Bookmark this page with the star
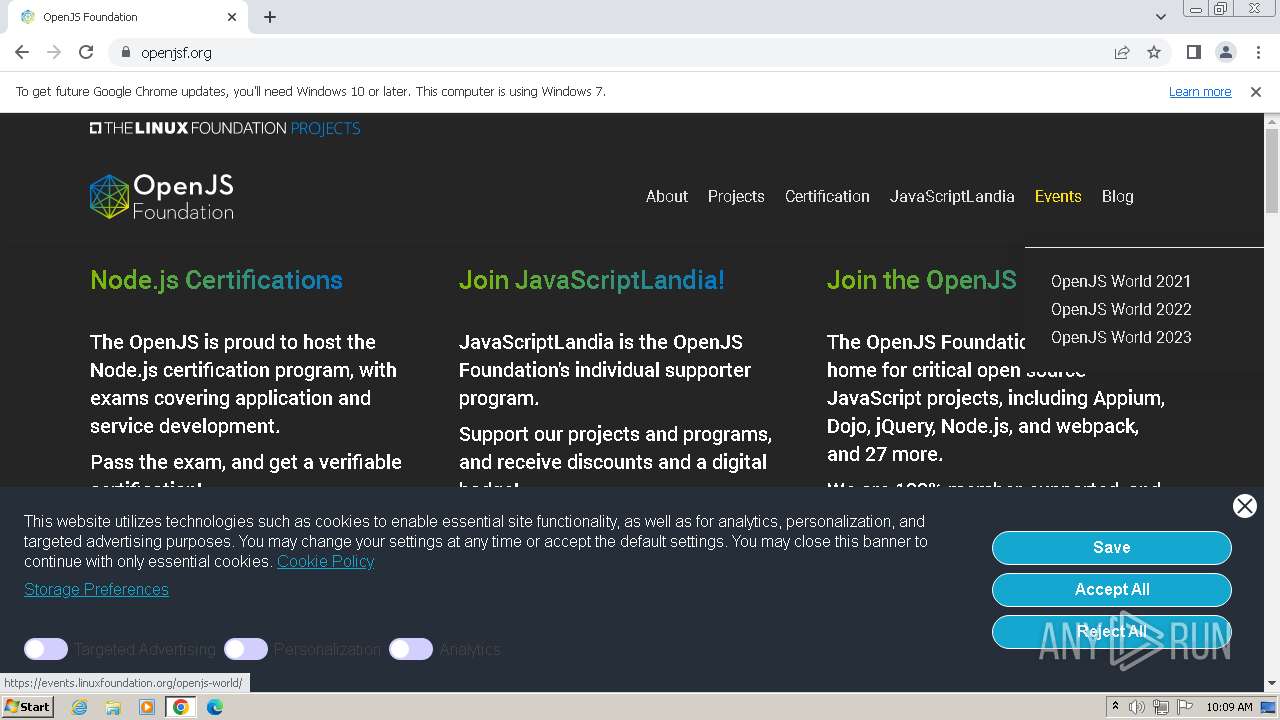The image size is (1280, 720). (x=1154, y=53)
